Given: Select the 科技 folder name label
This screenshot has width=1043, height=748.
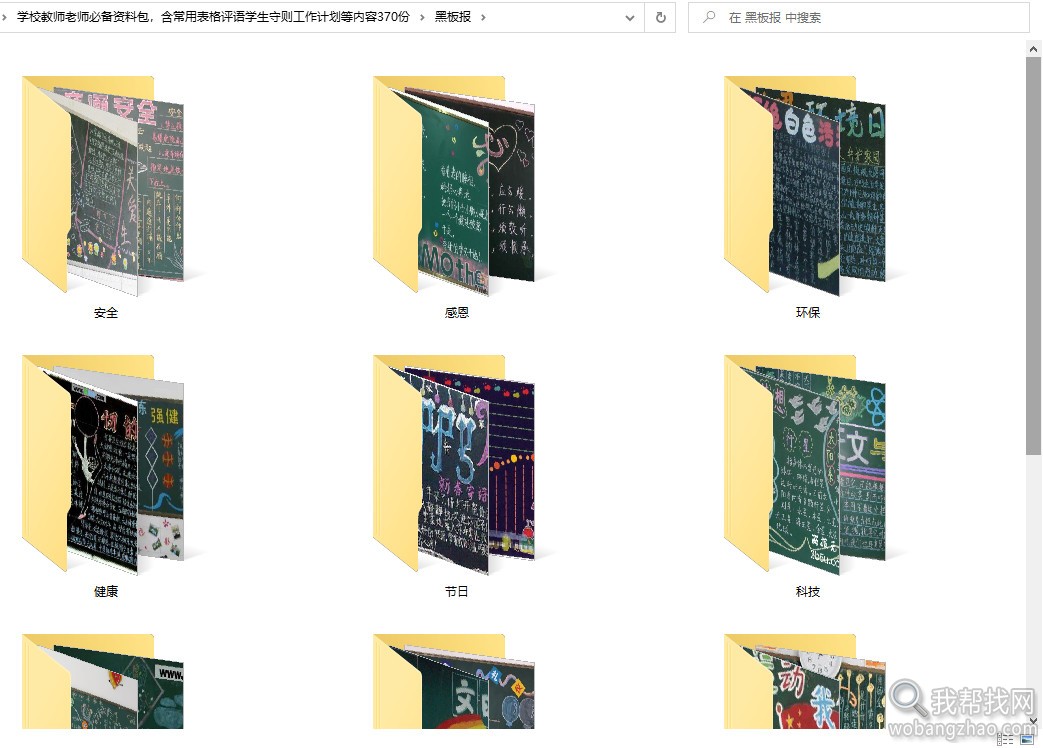Looking at the screenshot, I should click(808, 592).
